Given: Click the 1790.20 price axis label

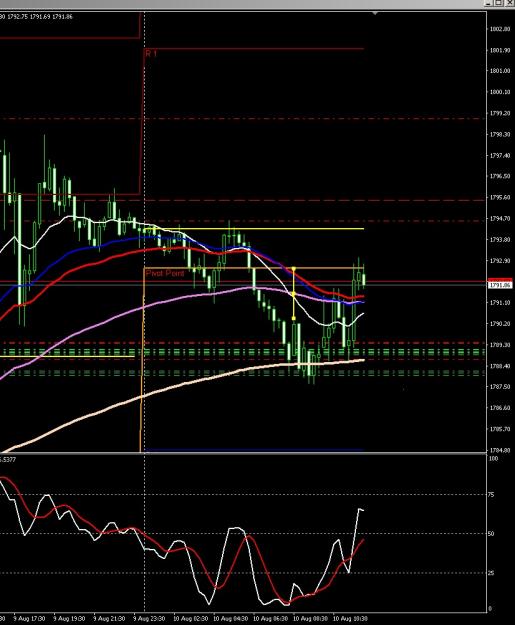Looking at the screenshot, I should coord(500,324).
